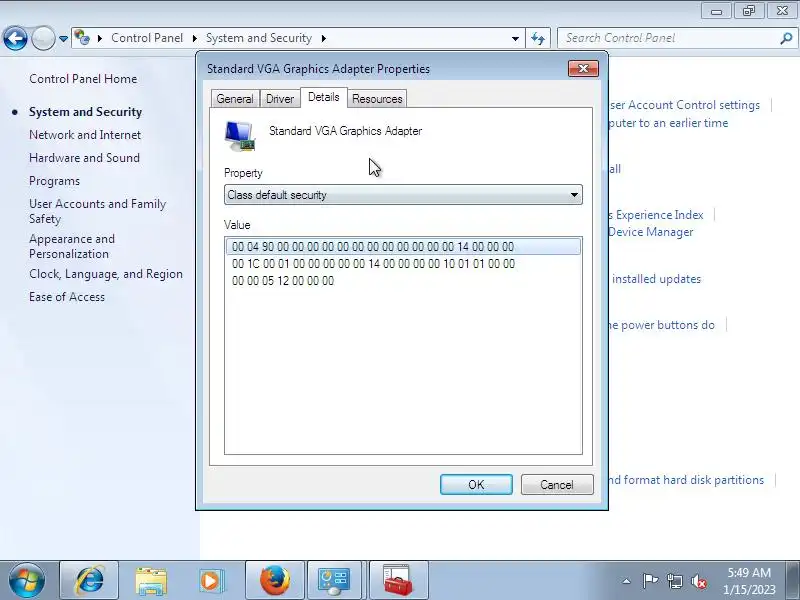
Task: Open Hardware and Sound category
Action: 84,158
